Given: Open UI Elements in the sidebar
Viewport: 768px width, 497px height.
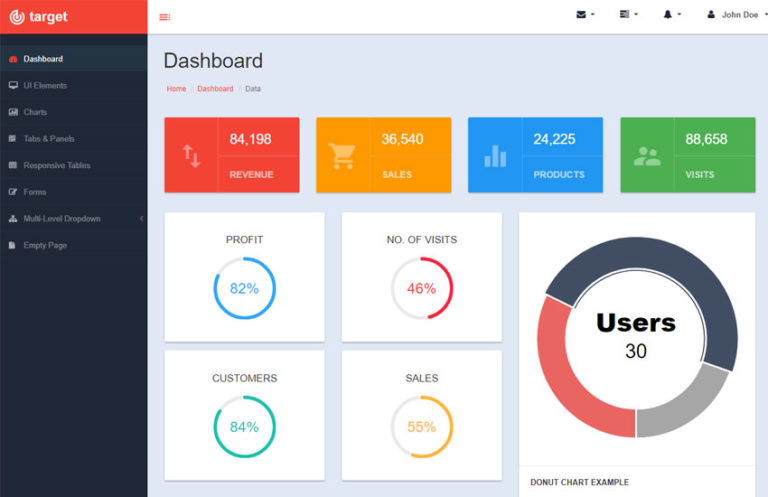Looking at the screenshot, I should (45, 86).
